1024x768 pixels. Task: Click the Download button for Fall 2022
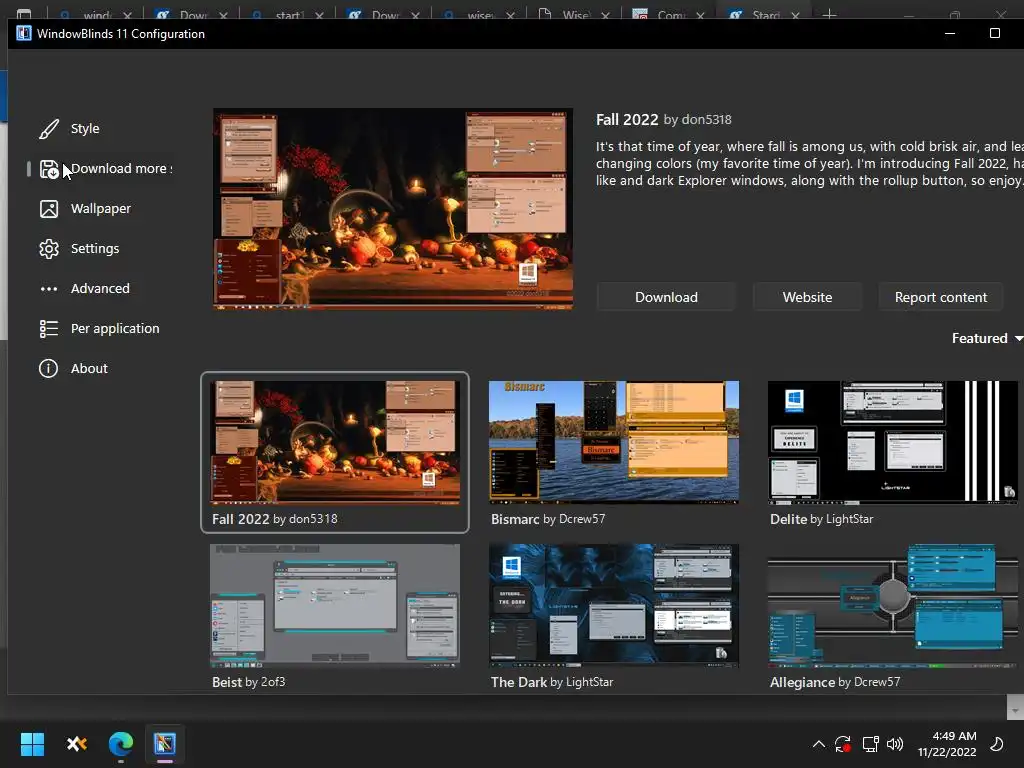coord(666,297)
